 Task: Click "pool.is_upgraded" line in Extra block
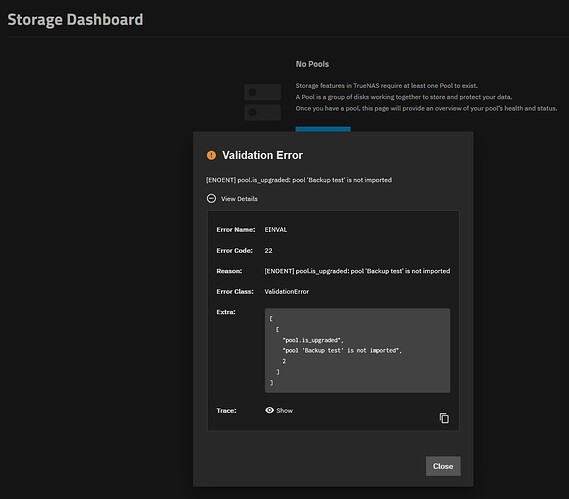pyautogui.click(x=313, y=340)
